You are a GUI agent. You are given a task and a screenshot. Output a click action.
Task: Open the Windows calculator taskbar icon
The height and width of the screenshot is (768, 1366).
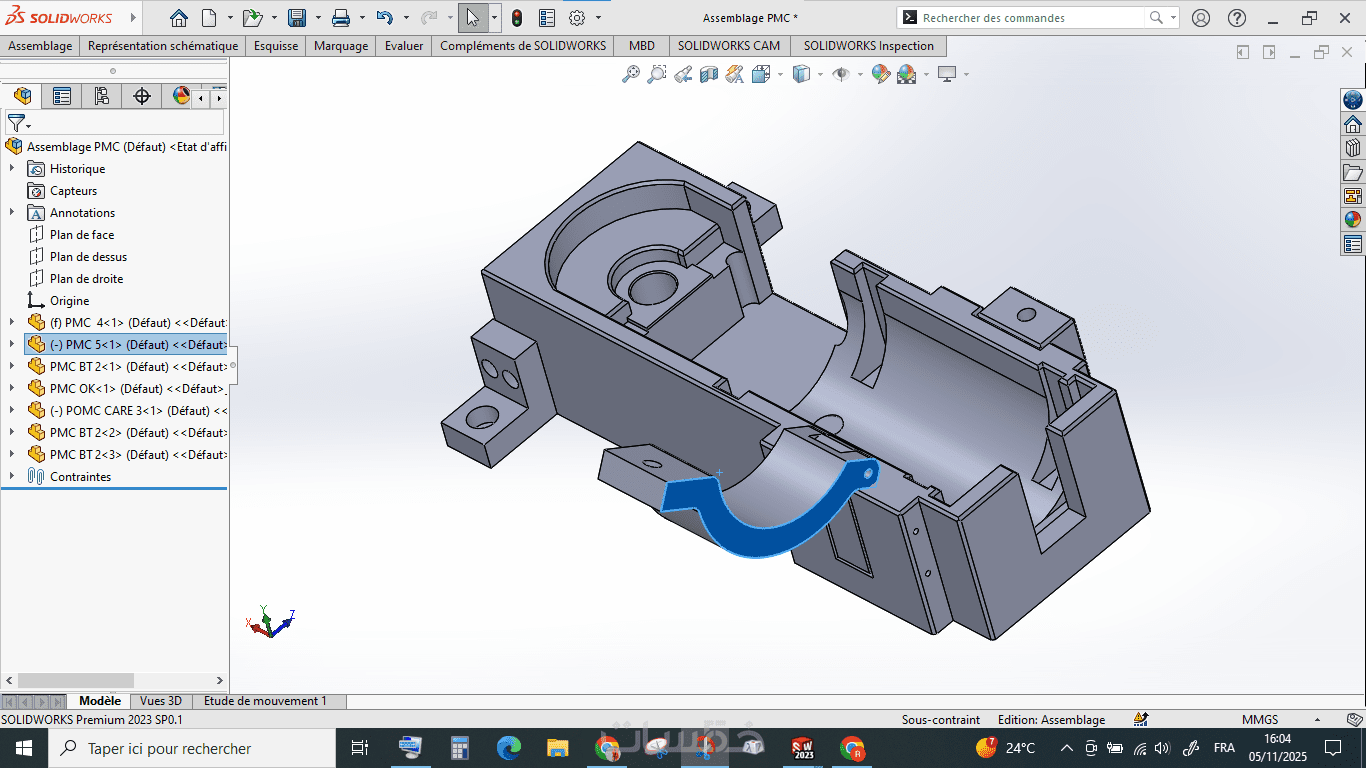pos(460,748)
